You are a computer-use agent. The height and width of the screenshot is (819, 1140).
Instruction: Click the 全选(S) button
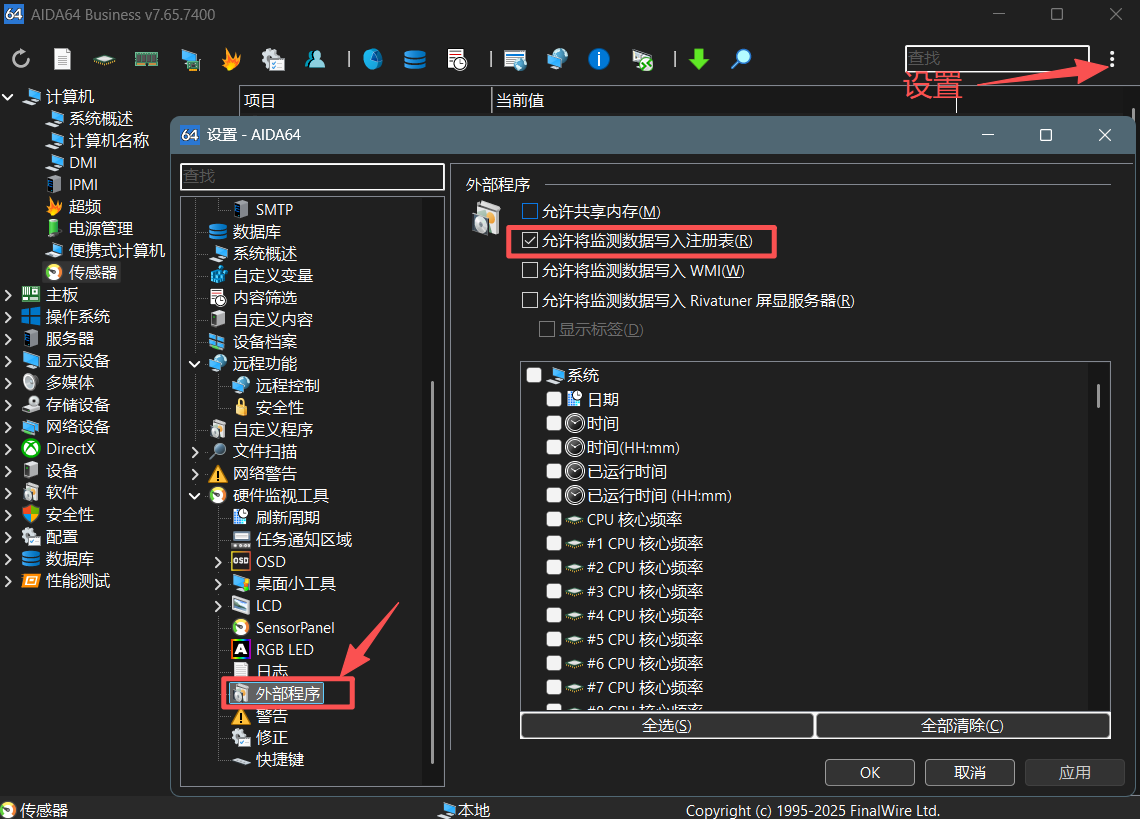coord(667,725)
